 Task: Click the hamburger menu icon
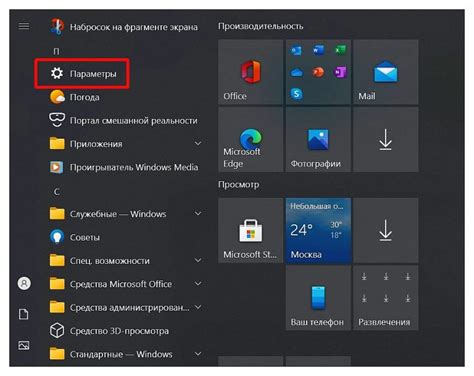coord(24,26)
